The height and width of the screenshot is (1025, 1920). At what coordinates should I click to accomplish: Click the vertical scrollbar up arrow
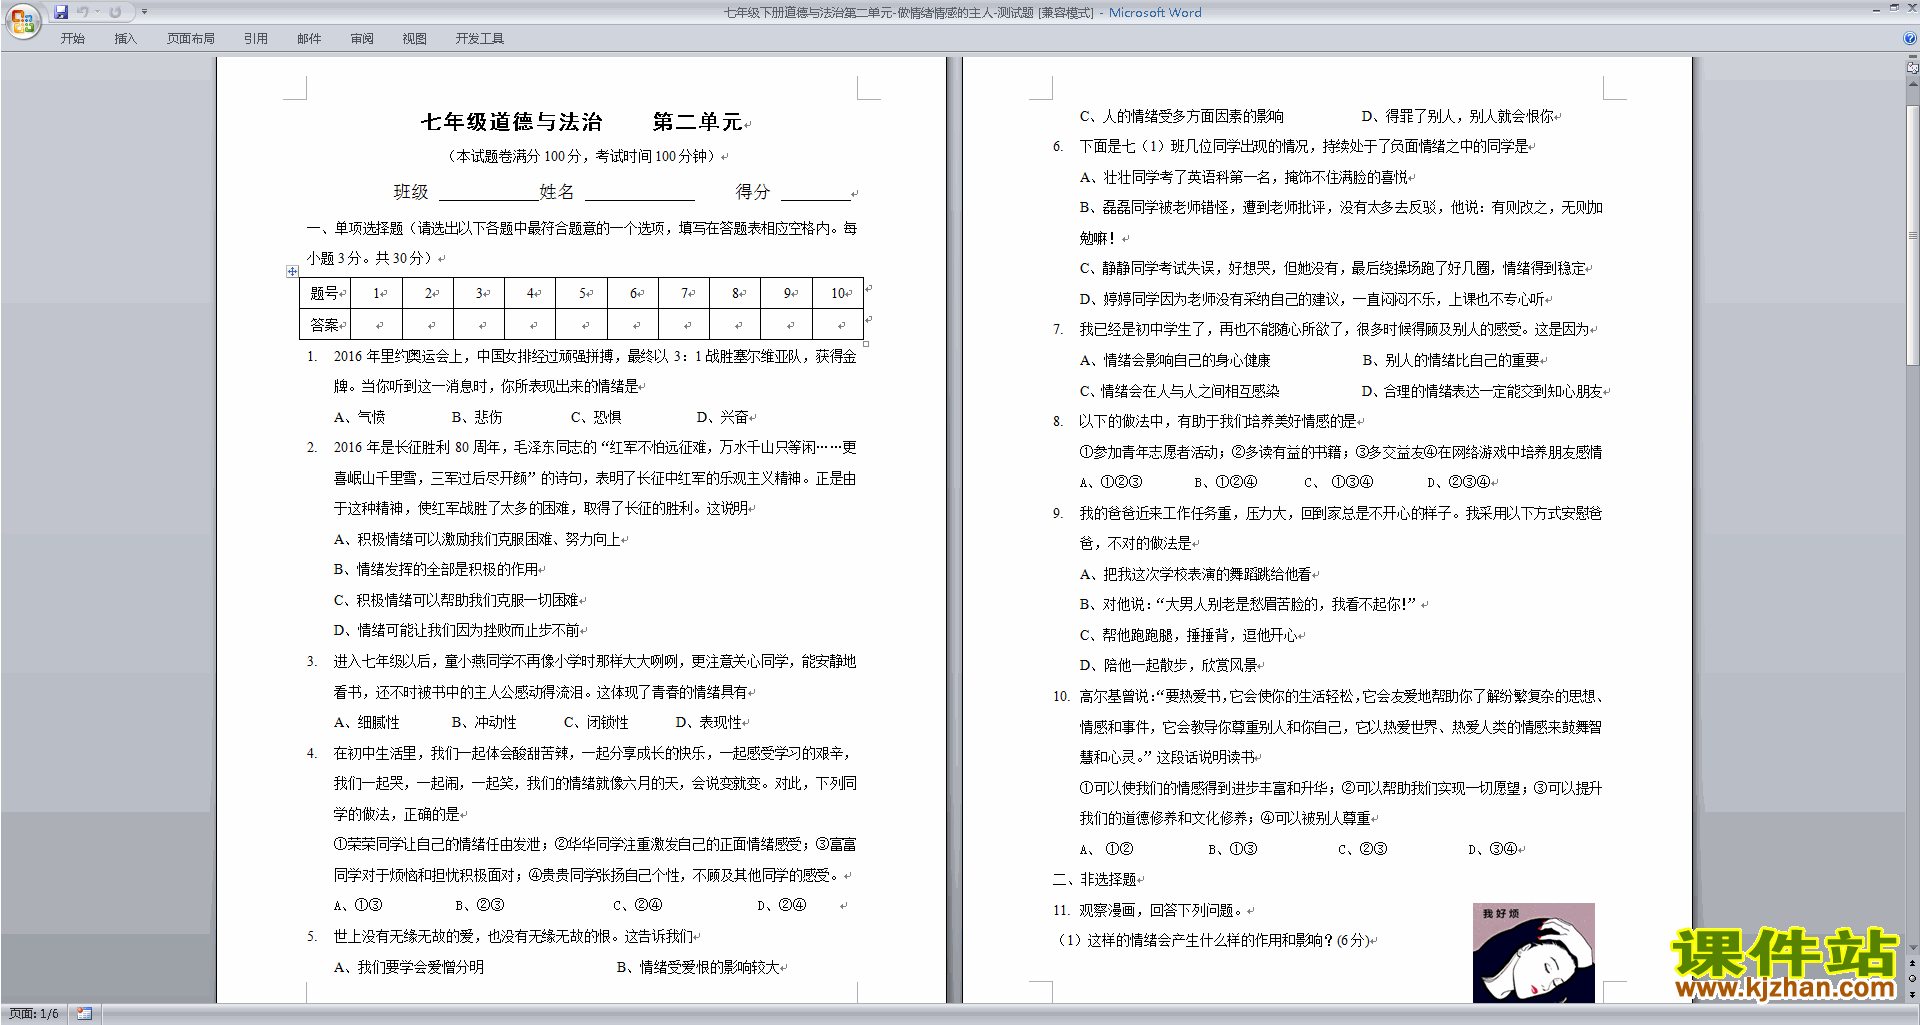(x=1913, y=83)
